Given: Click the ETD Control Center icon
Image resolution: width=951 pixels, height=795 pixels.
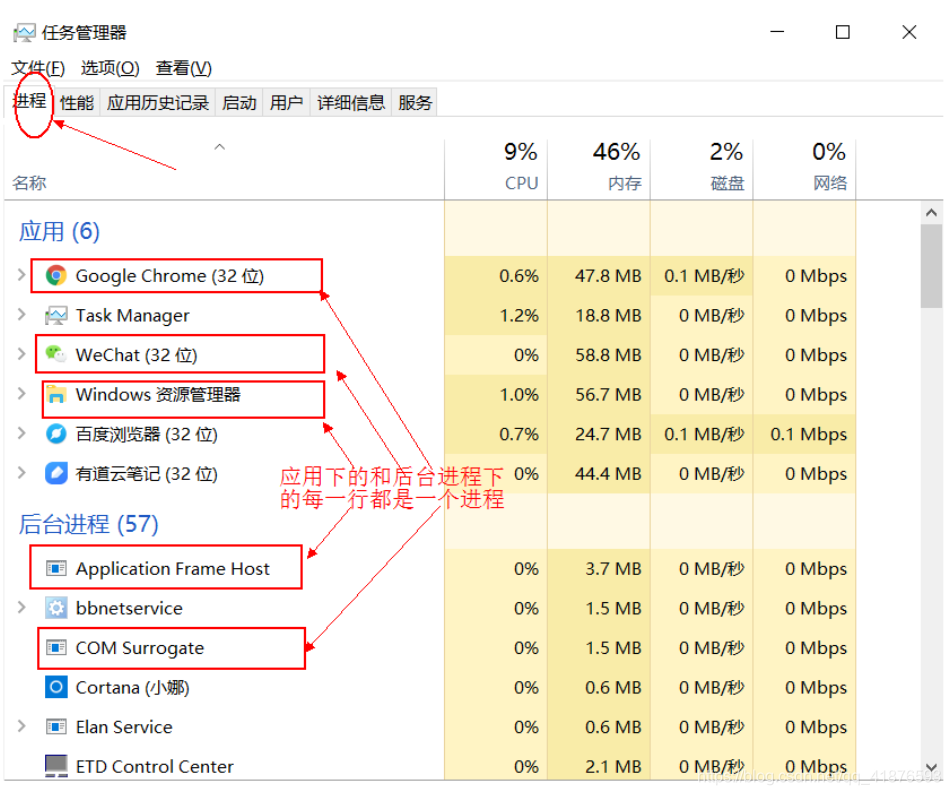Looking at the screenshot, I should 56,766.
